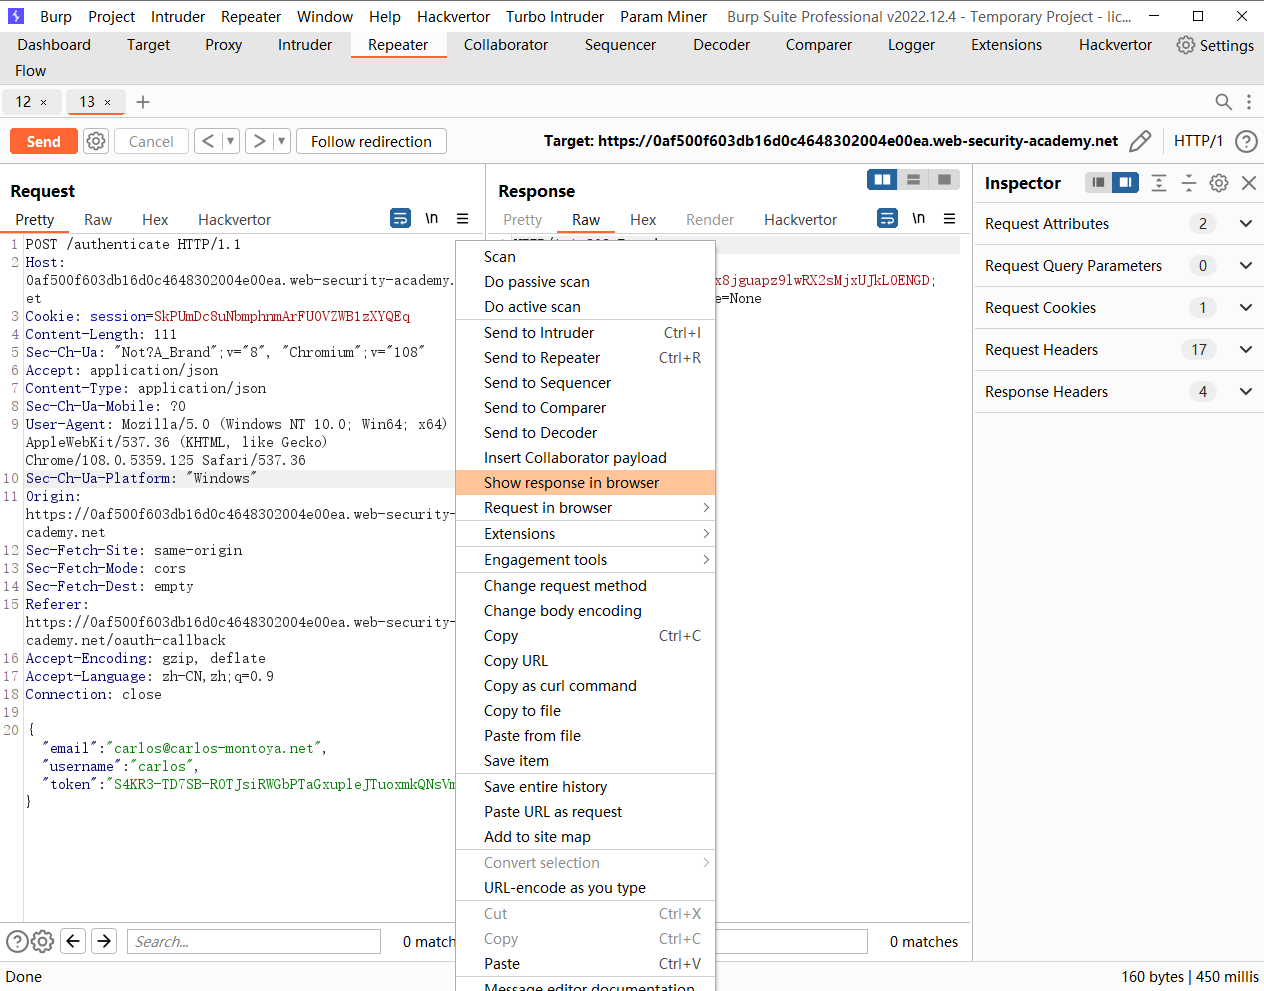
Task: Switch response layout to single-panel view
Action: coord(944,178)
